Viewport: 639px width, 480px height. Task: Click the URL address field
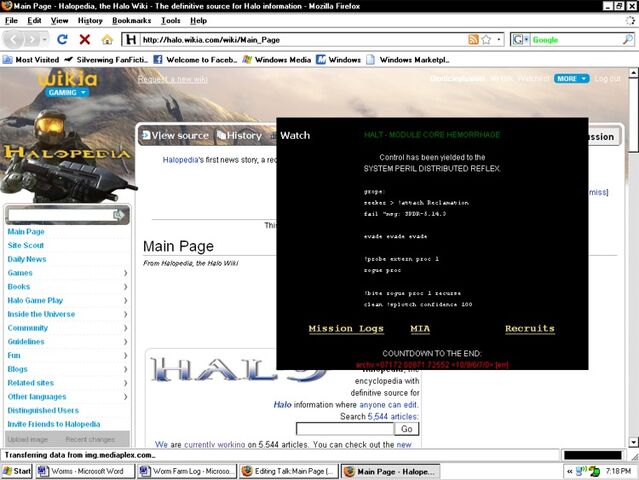click(303, 40)
